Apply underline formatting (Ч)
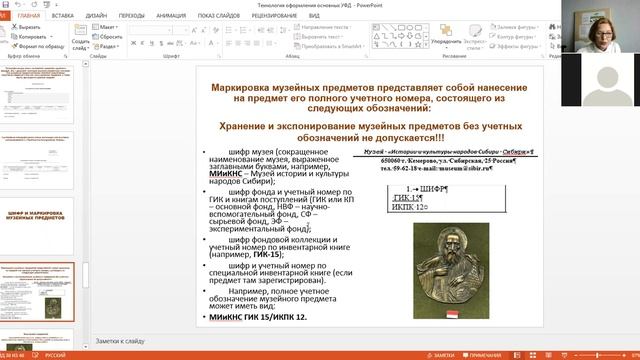Screen dimensions: 640x360 point(152,43)
